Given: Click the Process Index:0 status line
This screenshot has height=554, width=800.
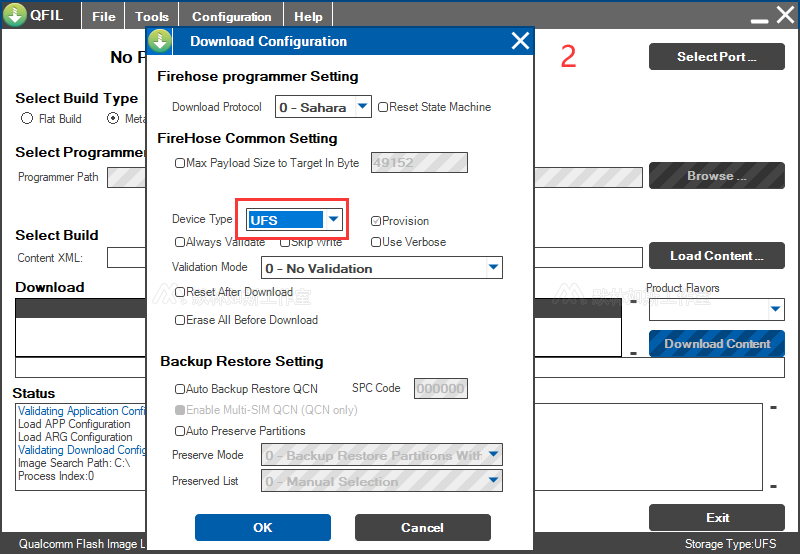Looking at the screenshot, I should pos(56,476).
